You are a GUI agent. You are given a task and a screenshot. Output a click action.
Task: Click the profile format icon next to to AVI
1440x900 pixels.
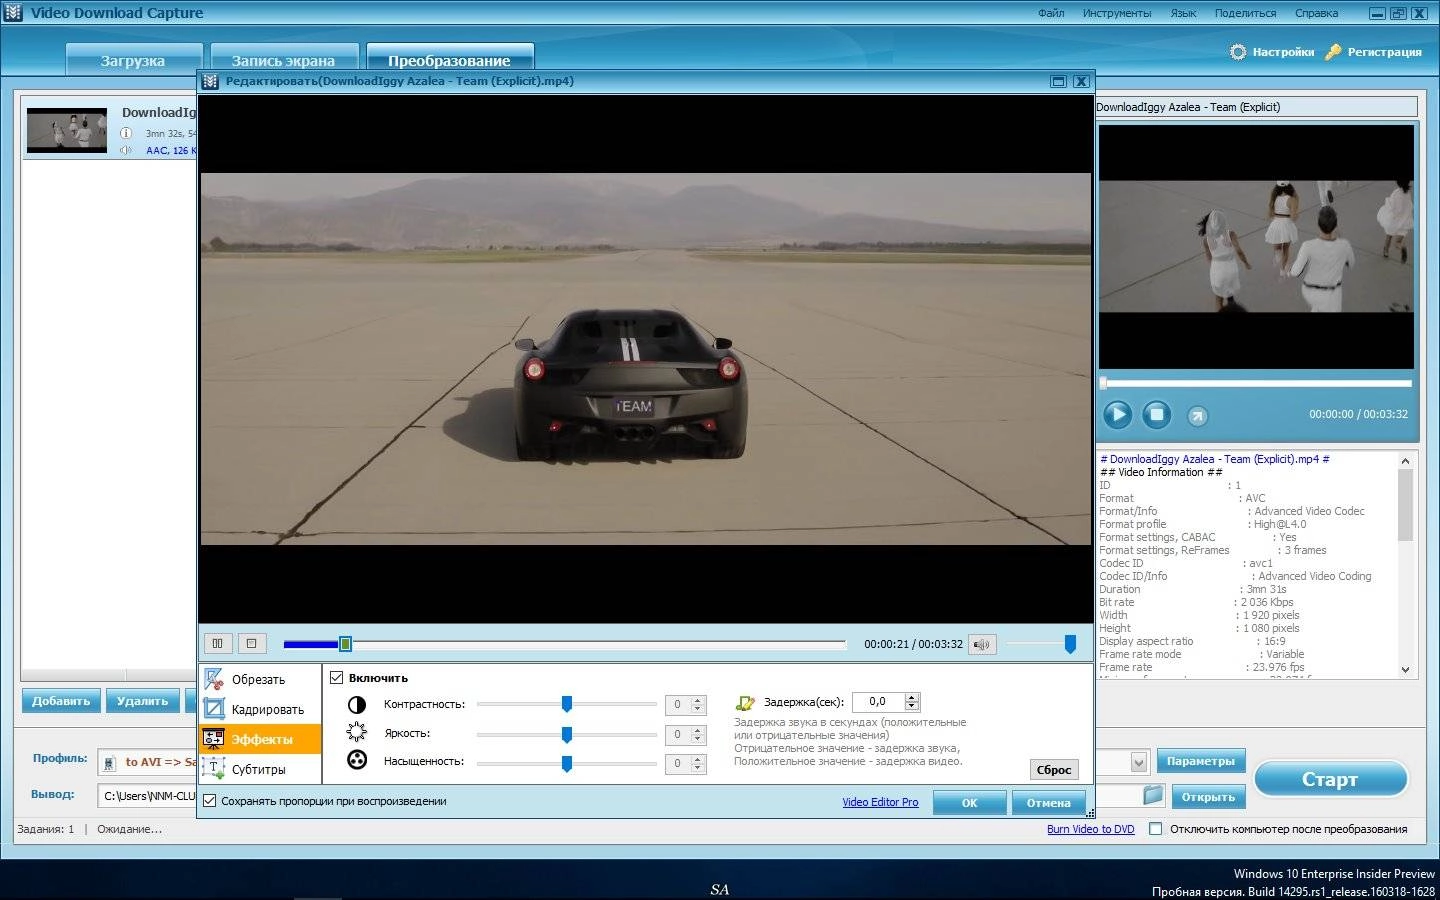(110, 763)
